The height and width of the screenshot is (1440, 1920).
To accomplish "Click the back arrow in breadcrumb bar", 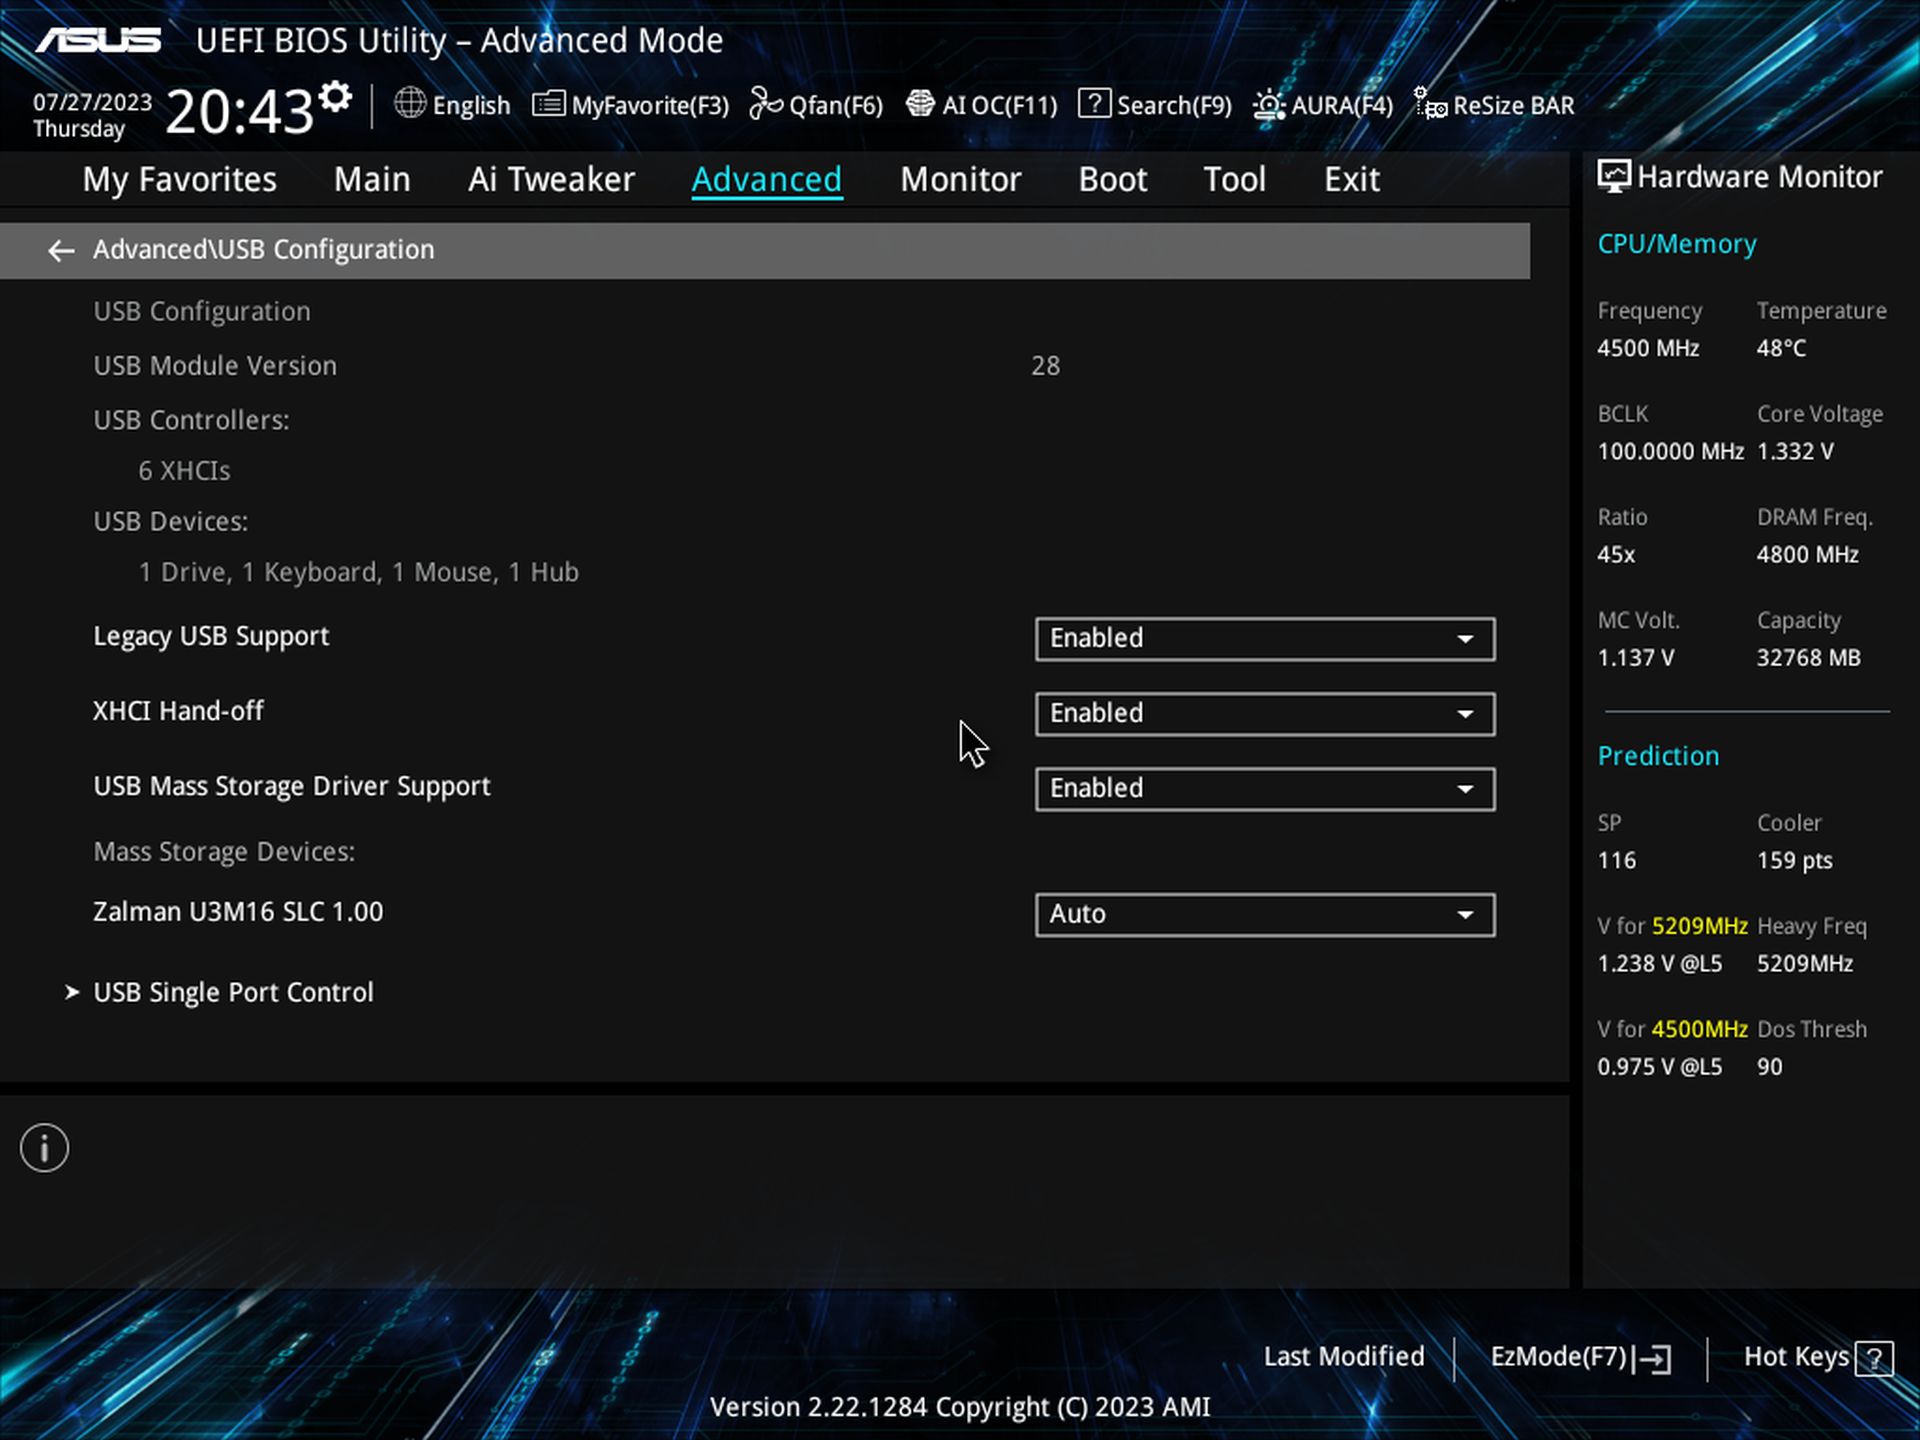I will tap(61, 251).
